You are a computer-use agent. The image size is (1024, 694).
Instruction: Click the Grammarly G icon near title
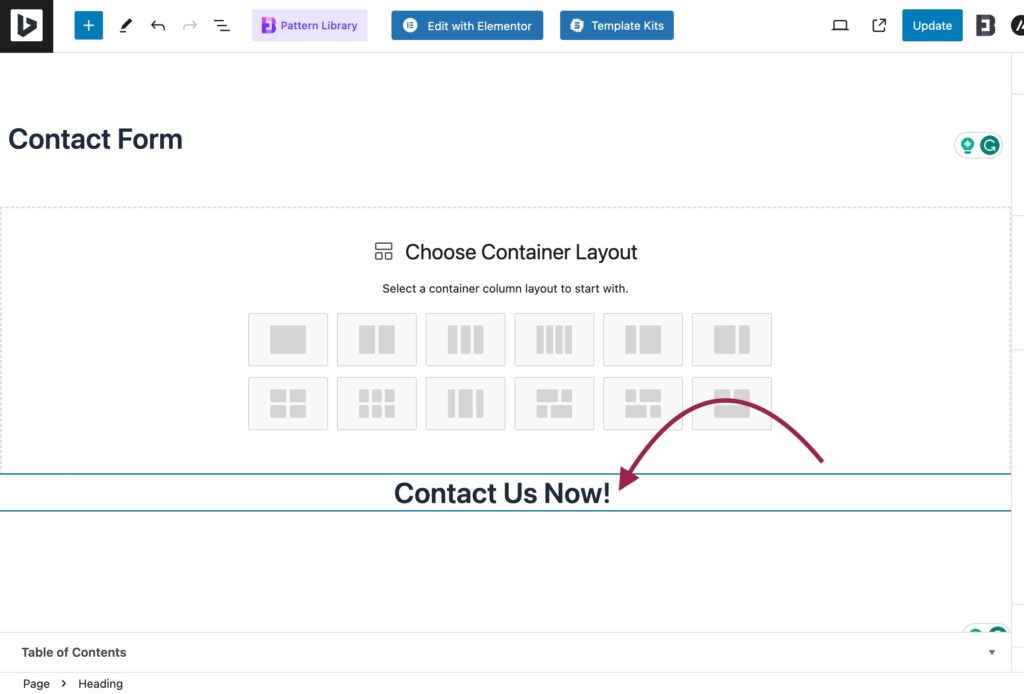pos(989,145)
